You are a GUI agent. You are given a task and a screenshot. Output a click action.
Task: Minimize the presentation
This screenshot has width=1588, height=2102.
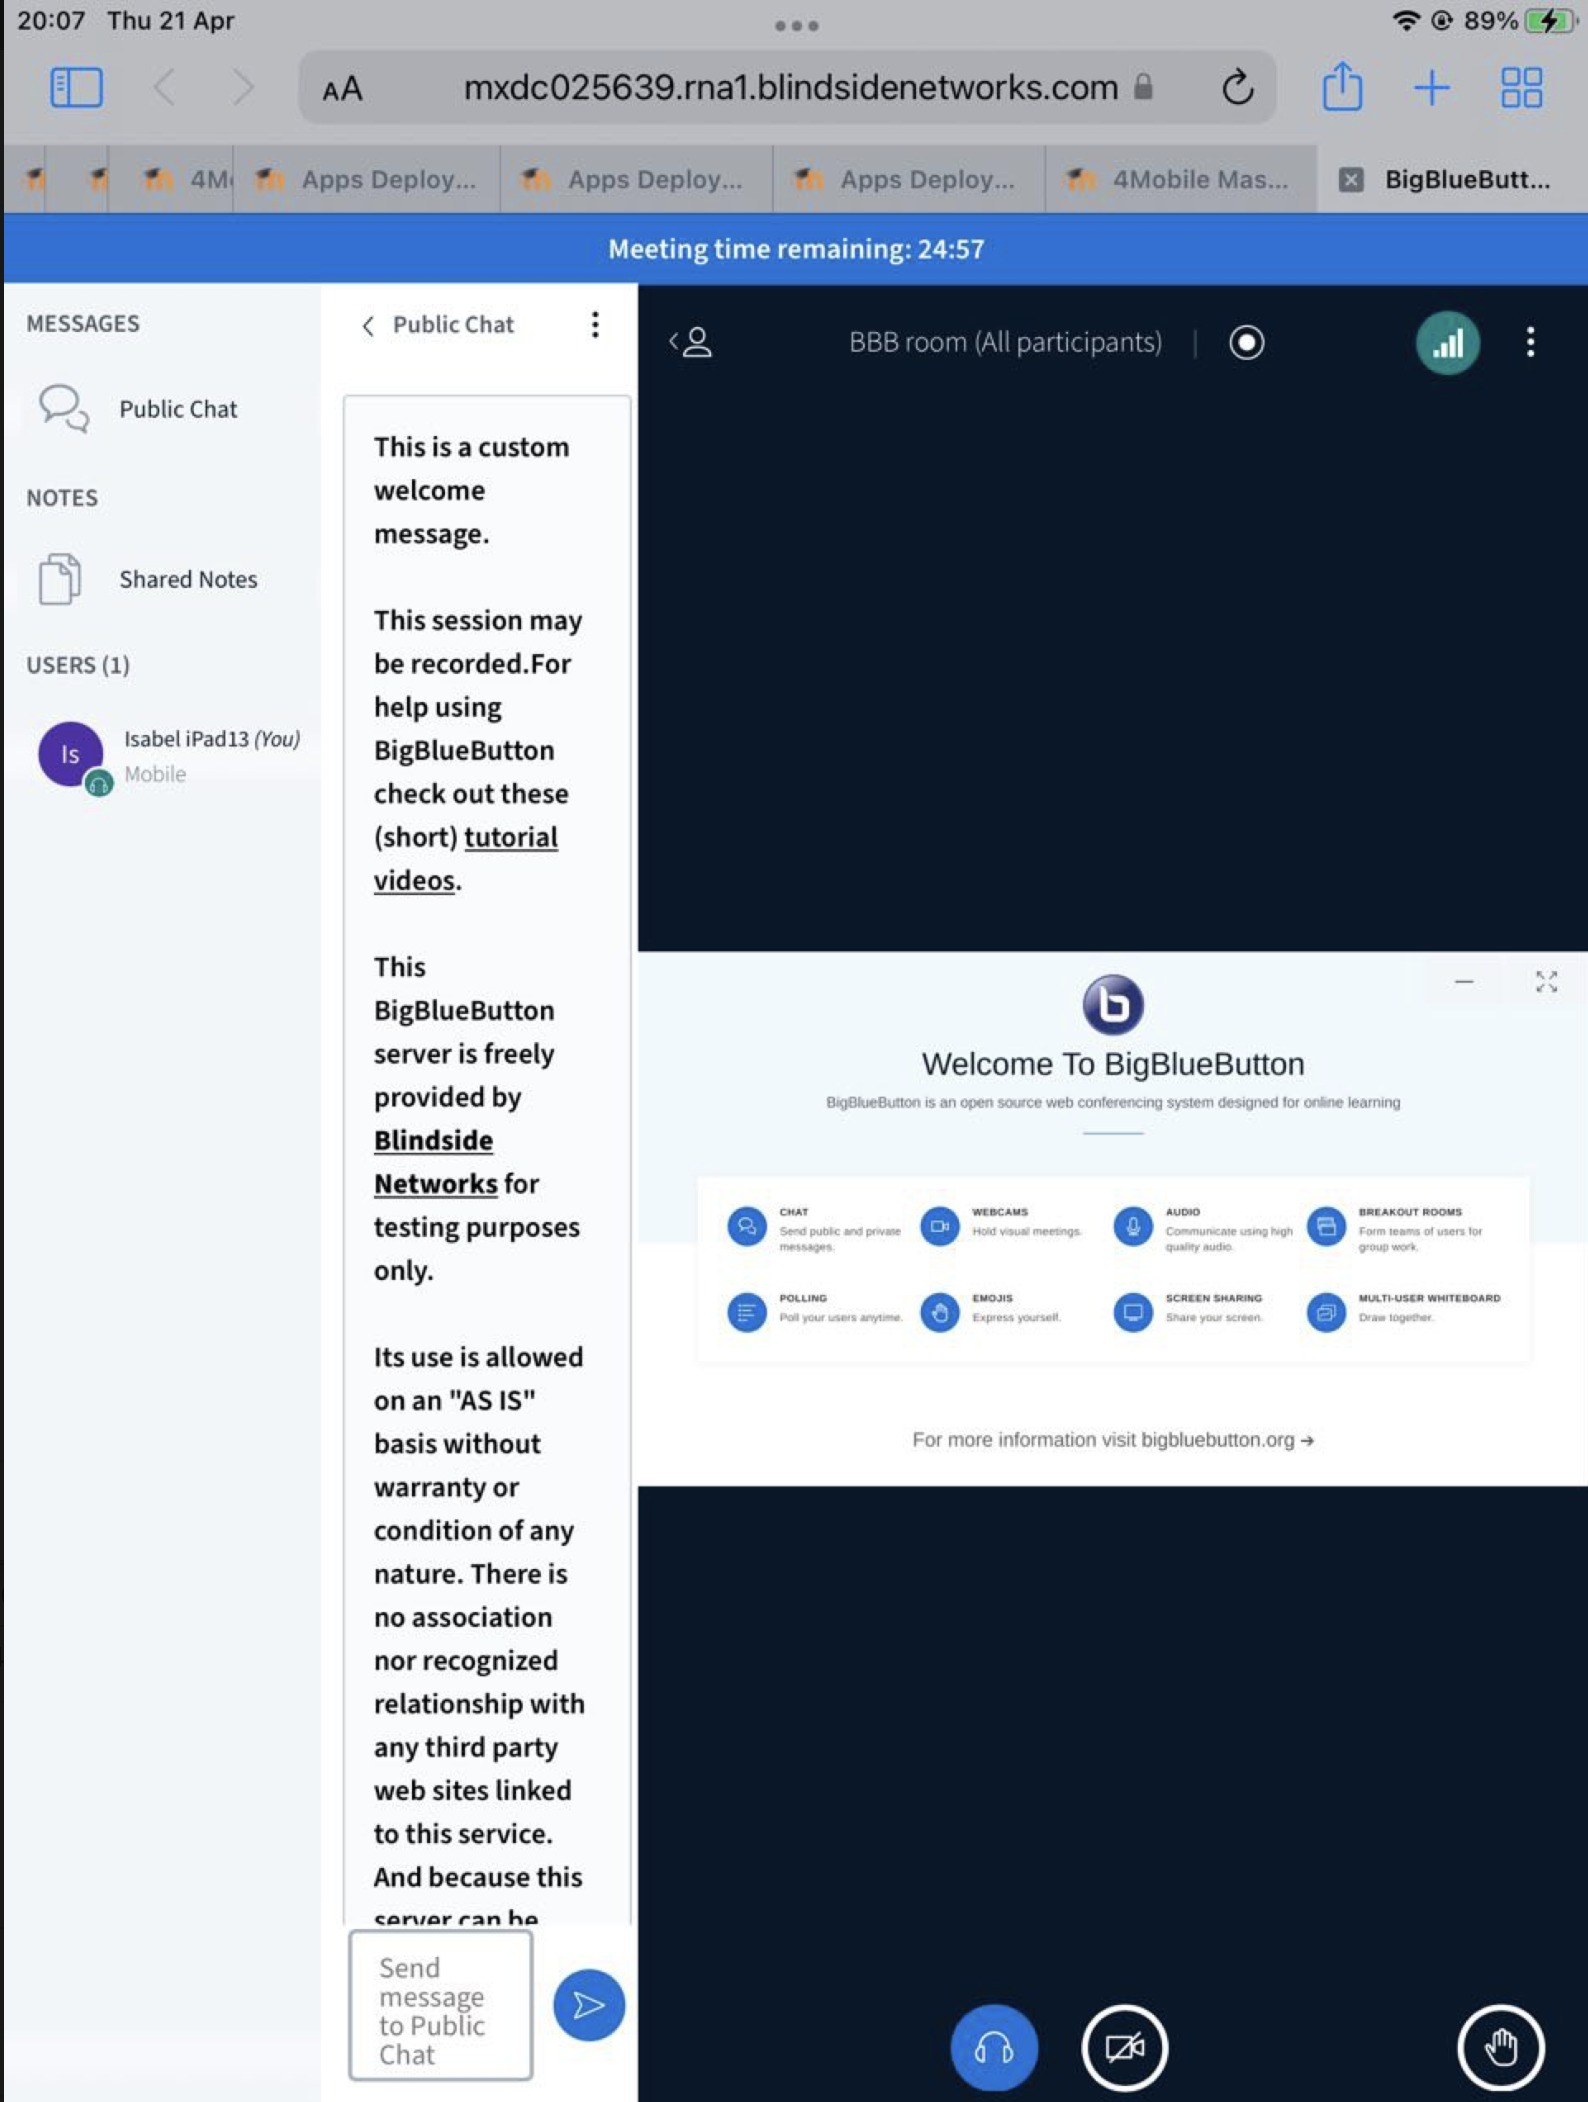[1463, 982]
